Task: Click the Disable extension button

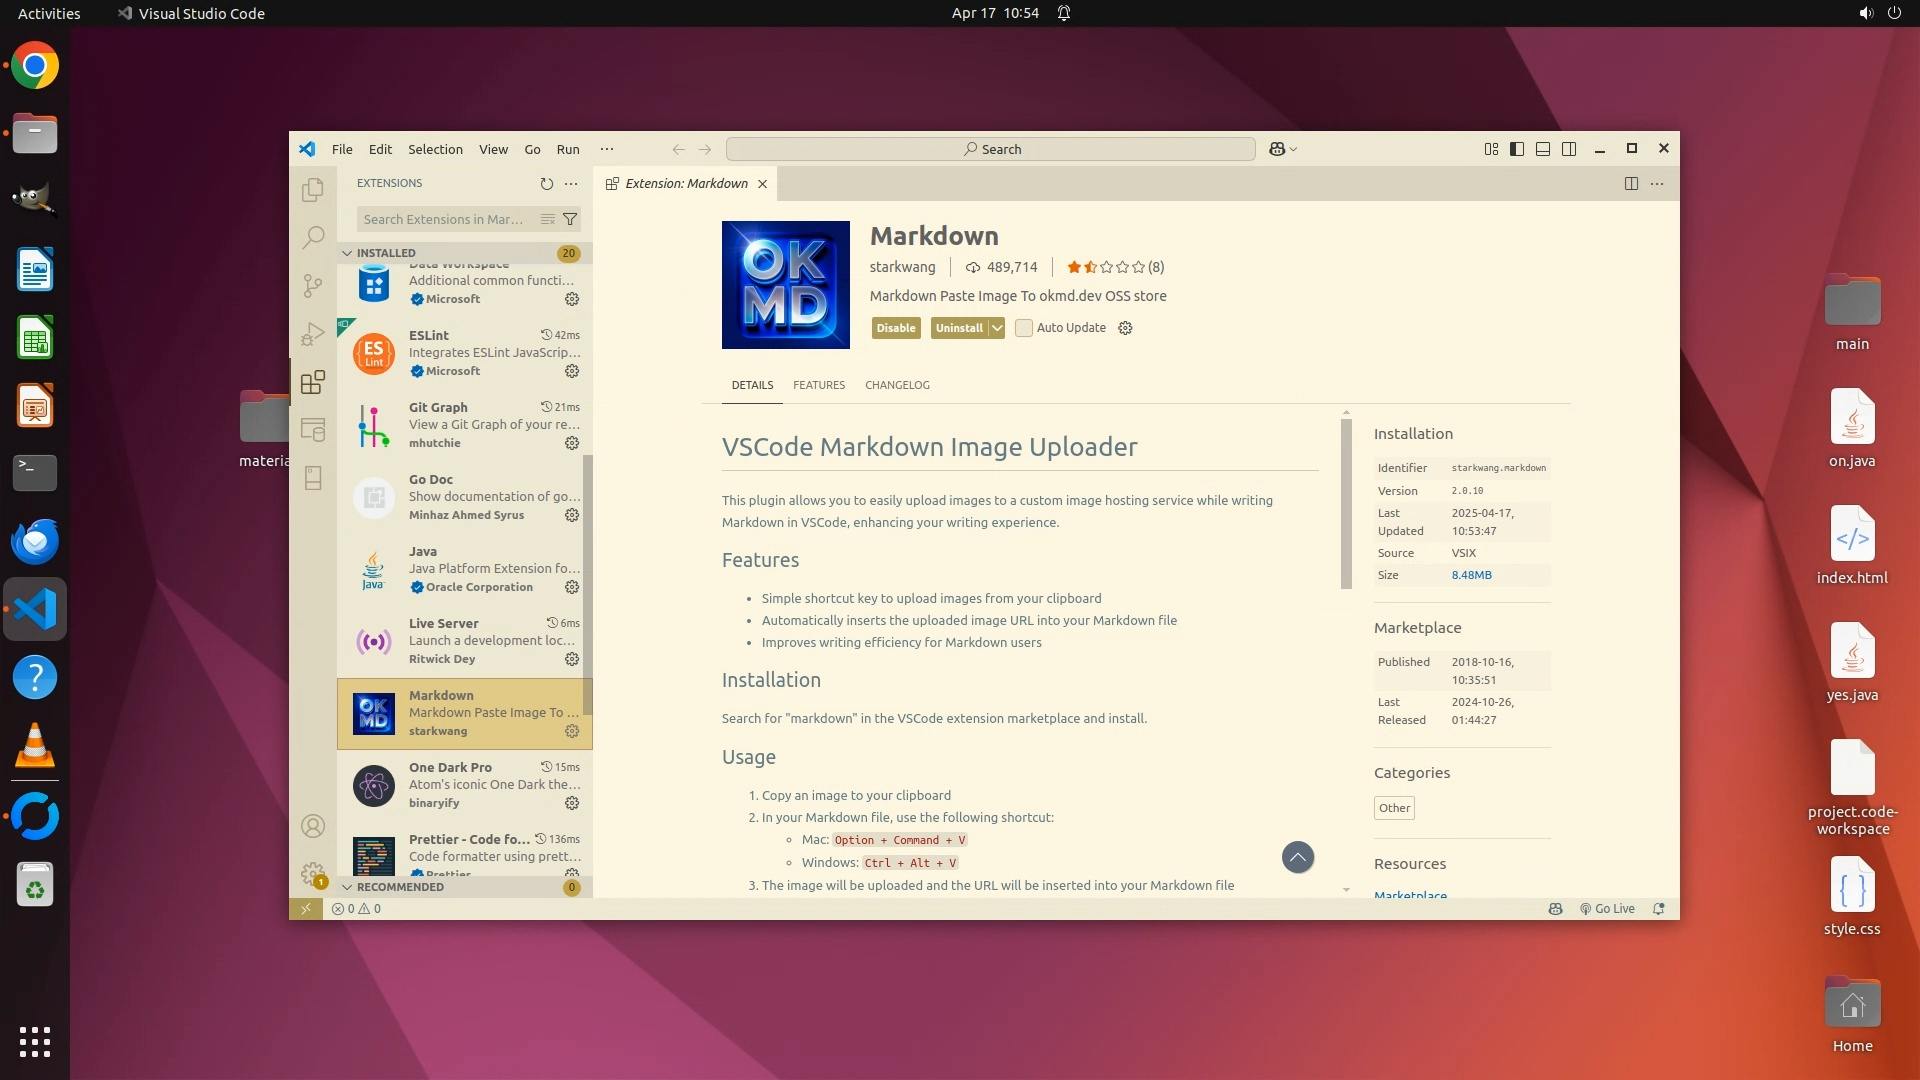Action: tap(896, 328)
